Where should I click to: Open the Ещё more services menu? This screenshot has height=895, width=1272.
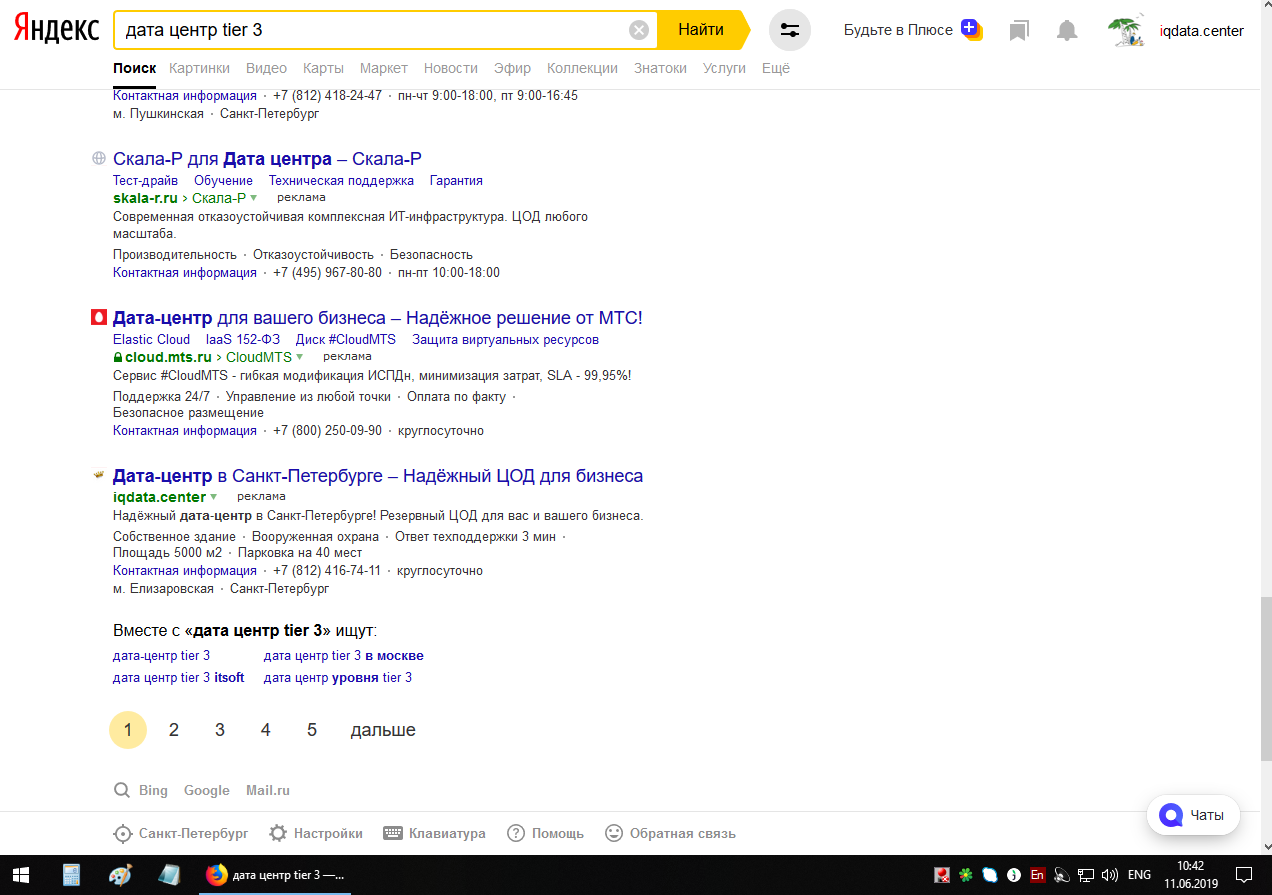[x=776, y=68]
